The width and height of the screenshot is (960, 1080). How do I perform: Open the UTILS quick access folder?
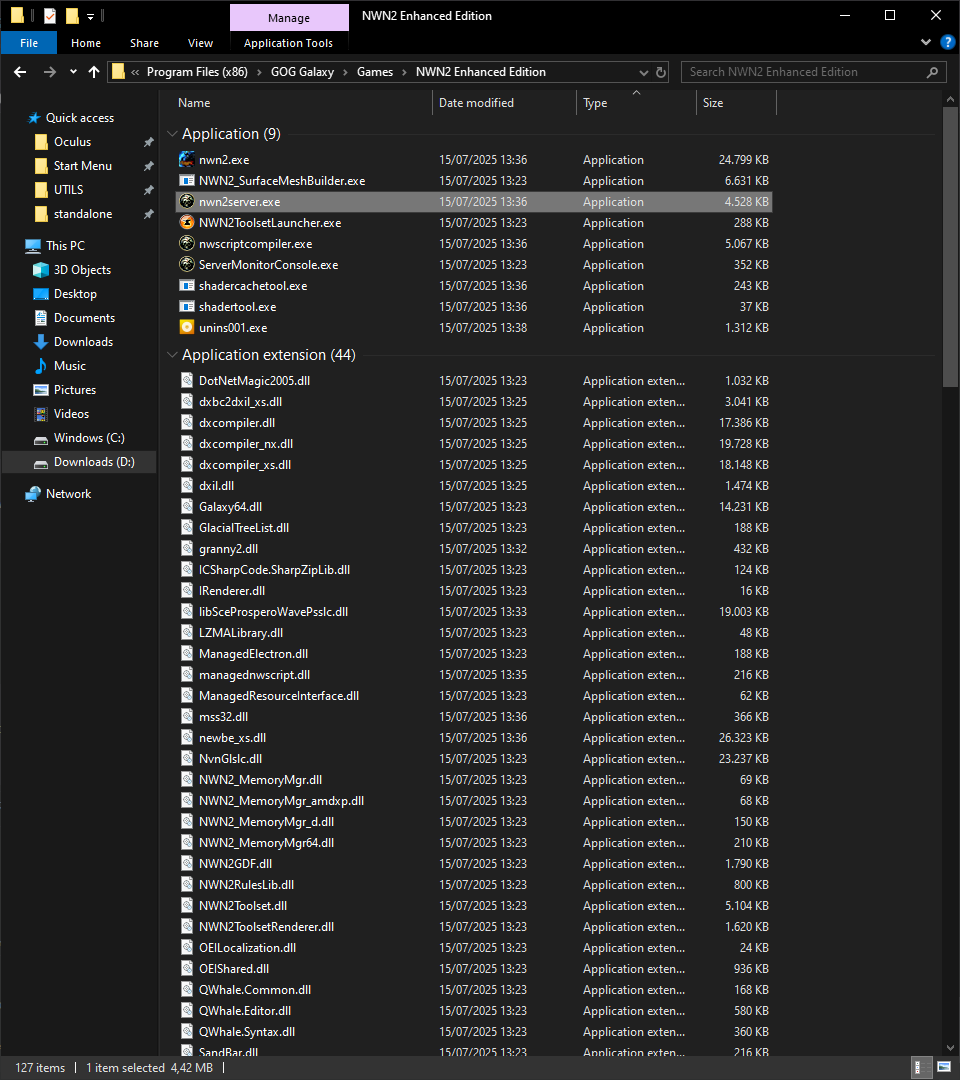coord(68,190)
